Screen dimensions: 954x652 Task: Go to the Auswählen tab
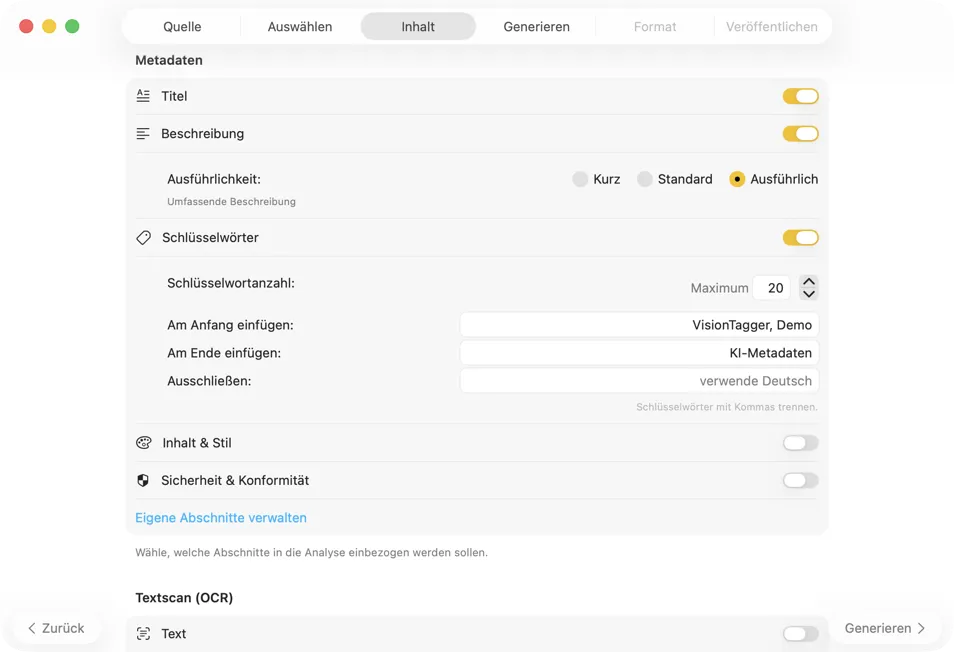click(x=300, y=27)
